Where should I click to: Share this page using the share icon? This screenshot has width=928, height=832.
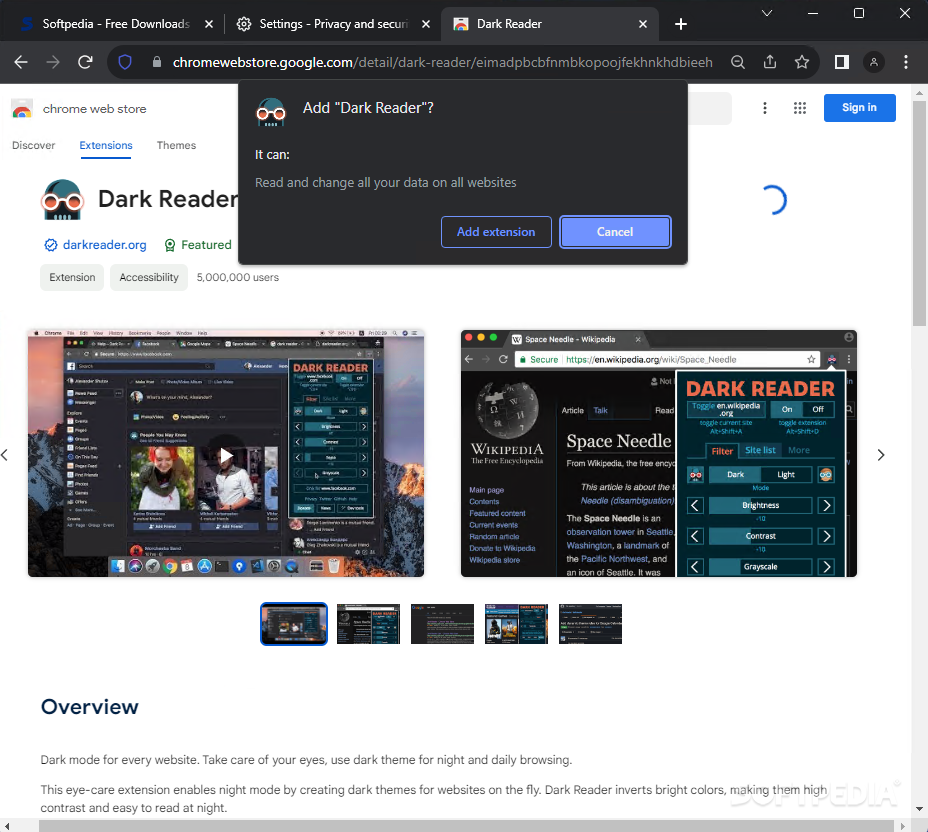[770, 62]
